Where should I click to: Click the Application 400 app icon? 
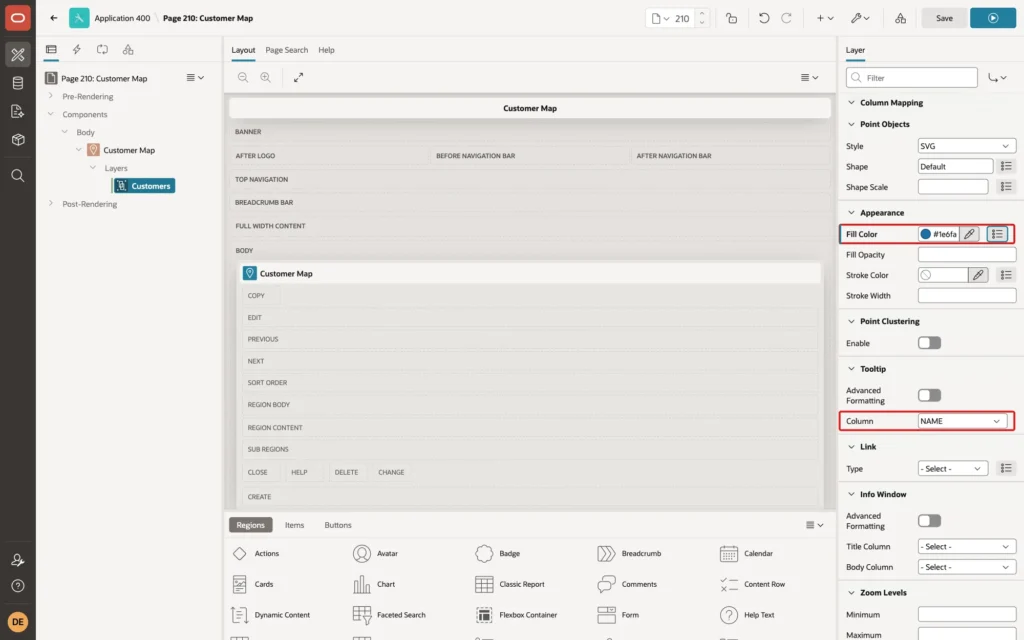pos(79,18)
